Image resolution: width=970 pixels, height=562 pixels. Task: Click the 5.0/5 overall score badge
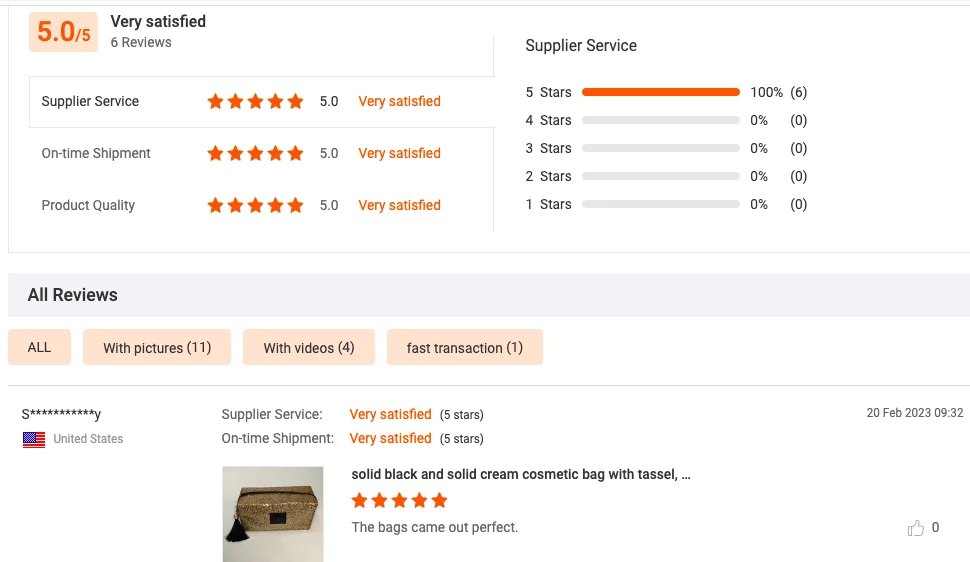point(63,32)
